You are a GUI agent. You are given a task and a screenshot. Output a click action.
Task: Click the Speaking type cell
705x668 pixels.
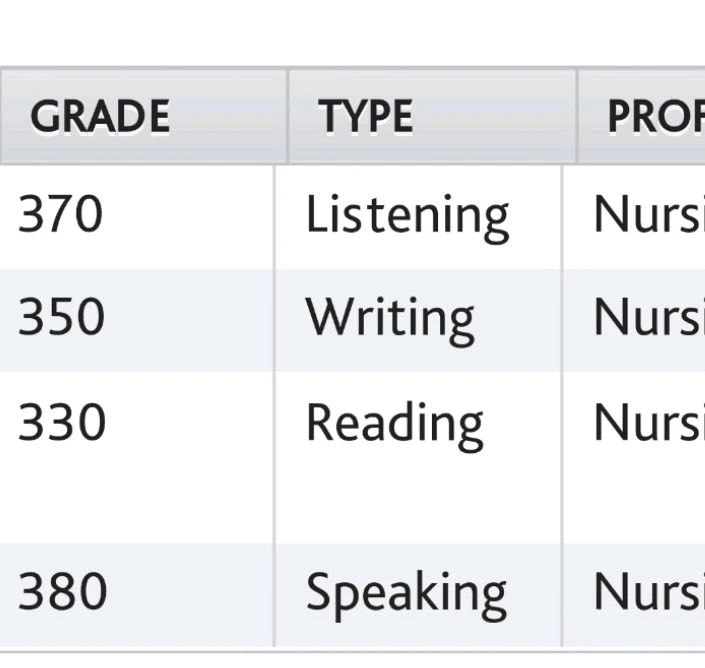point(406,592)
